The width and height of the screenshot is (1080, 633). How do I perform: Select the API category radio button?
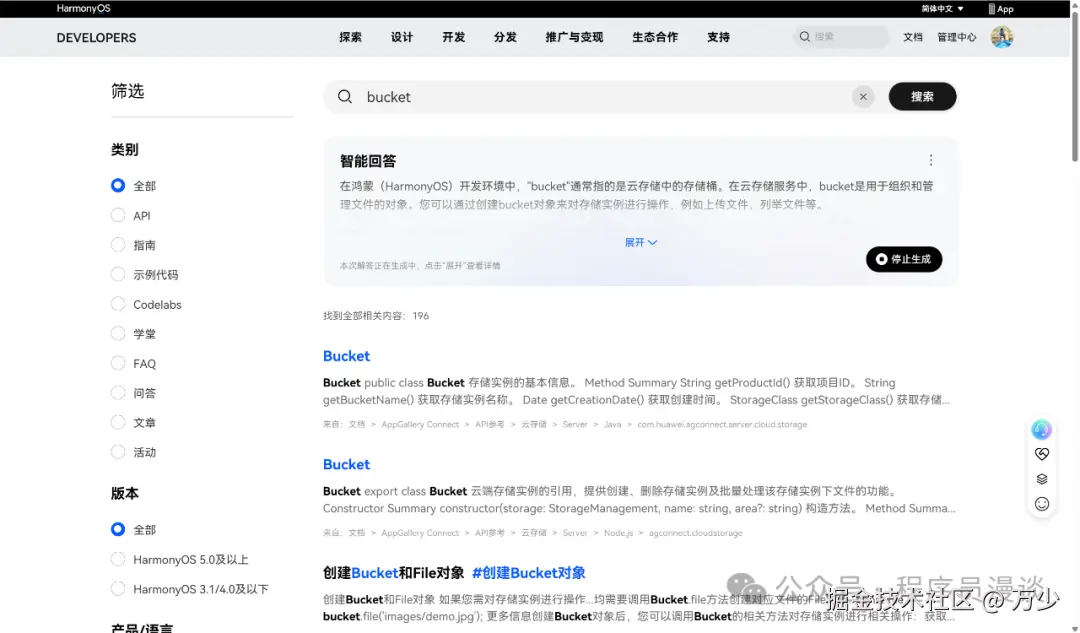click(x=118, y=215)
